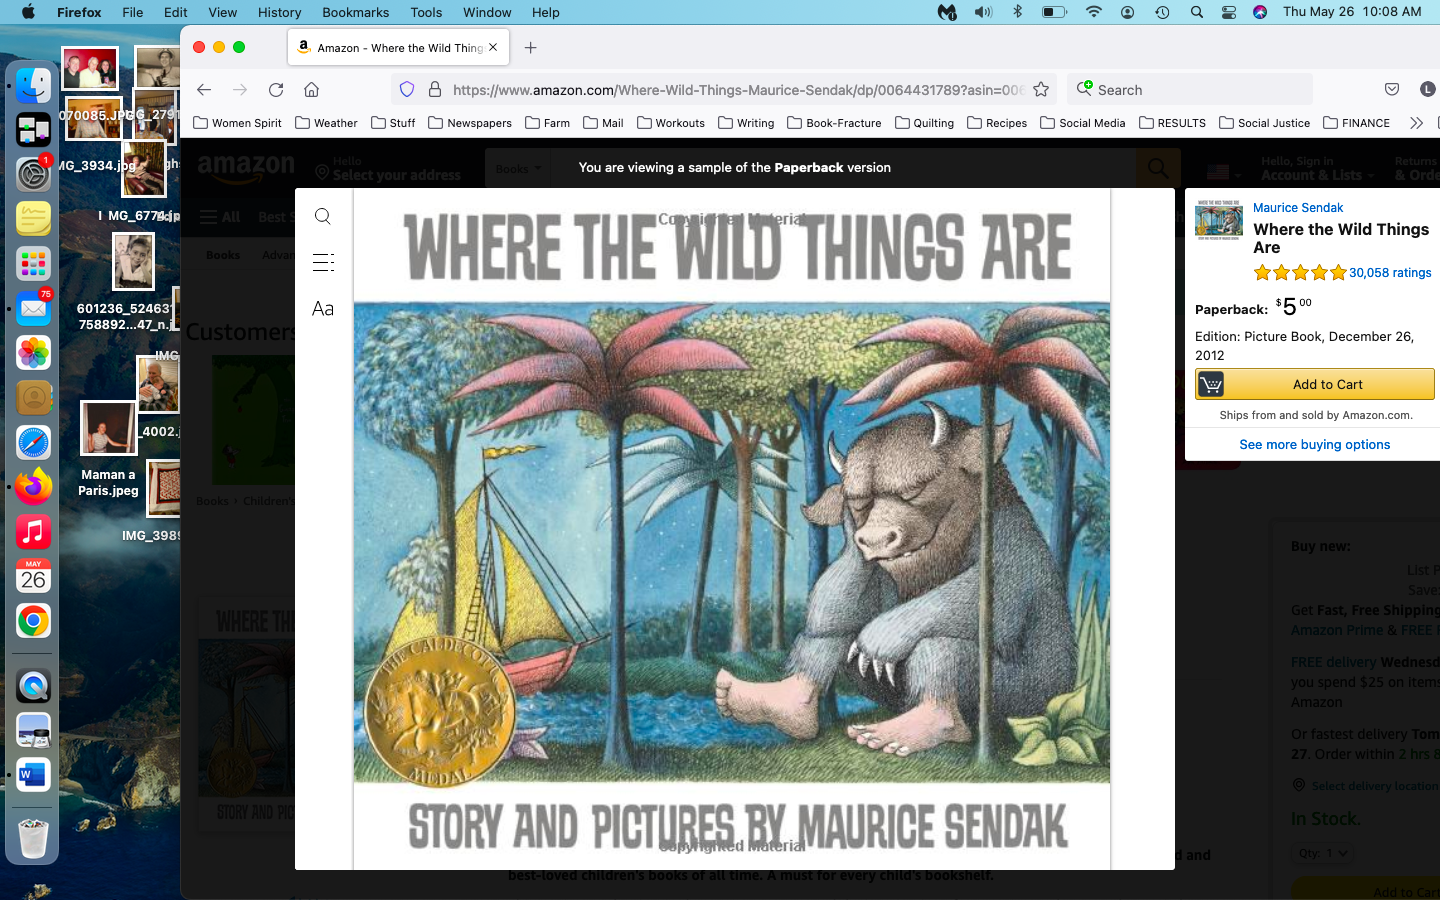Click the Firefox Search box
The height and width of the screenshot is (900, 1440).
1190,89
